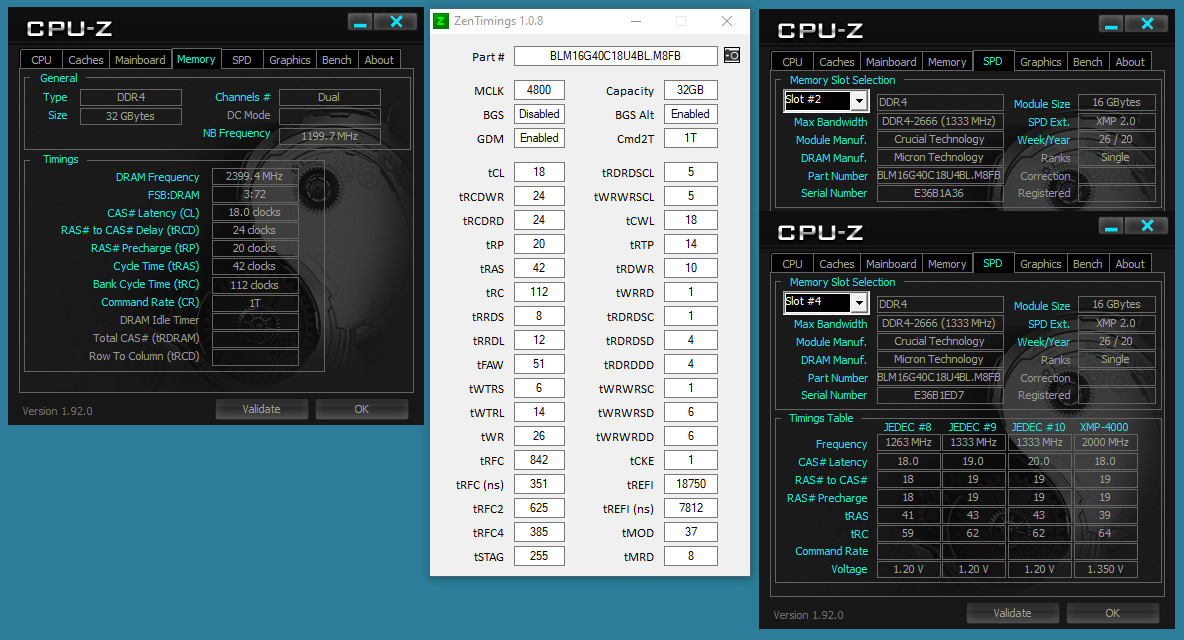Image resolution: width=1184 pixels, height=640 pixels.
Task: Switch to Mainboard tab in left CPU-Z
Action: 140,60
